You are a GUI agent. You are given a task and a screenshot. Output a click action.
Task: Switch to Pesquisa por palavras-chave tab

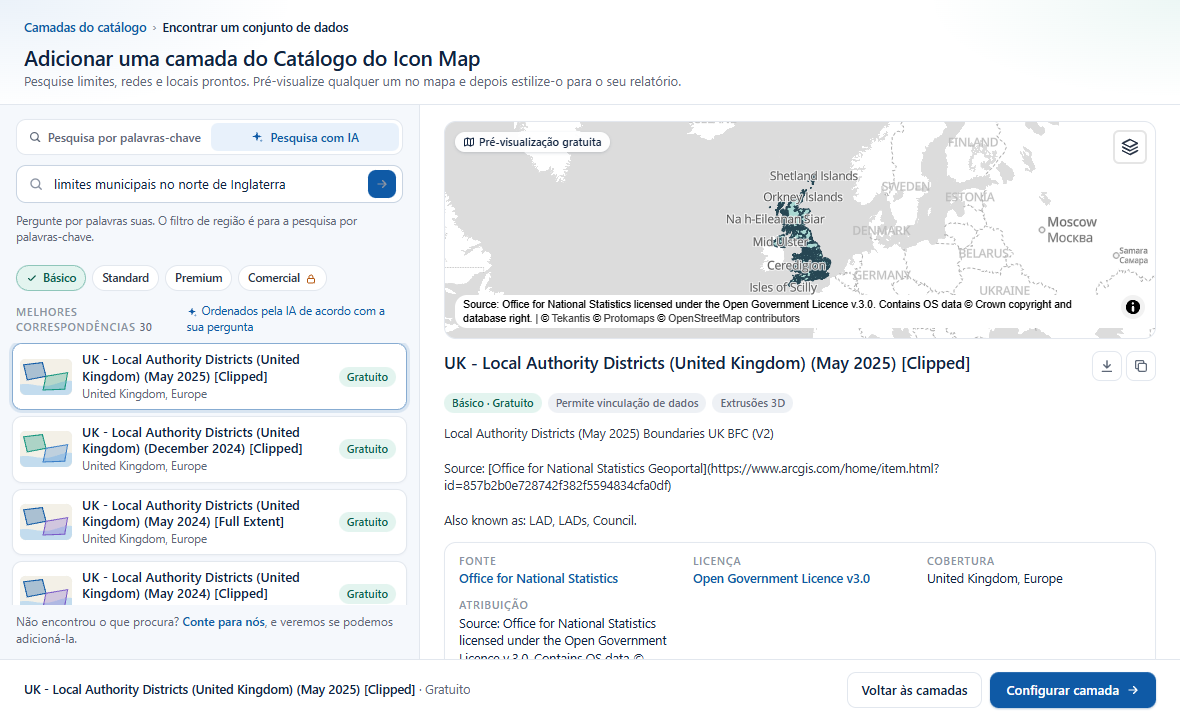click(115, 138)
